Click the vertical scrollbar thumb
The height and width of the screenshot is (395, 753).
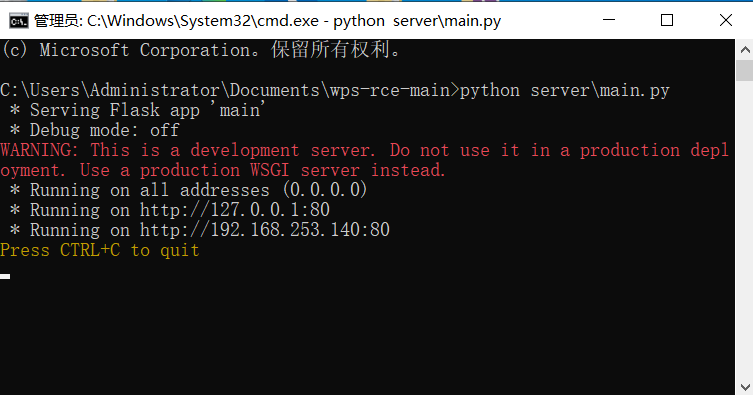[x=744, y=71]
